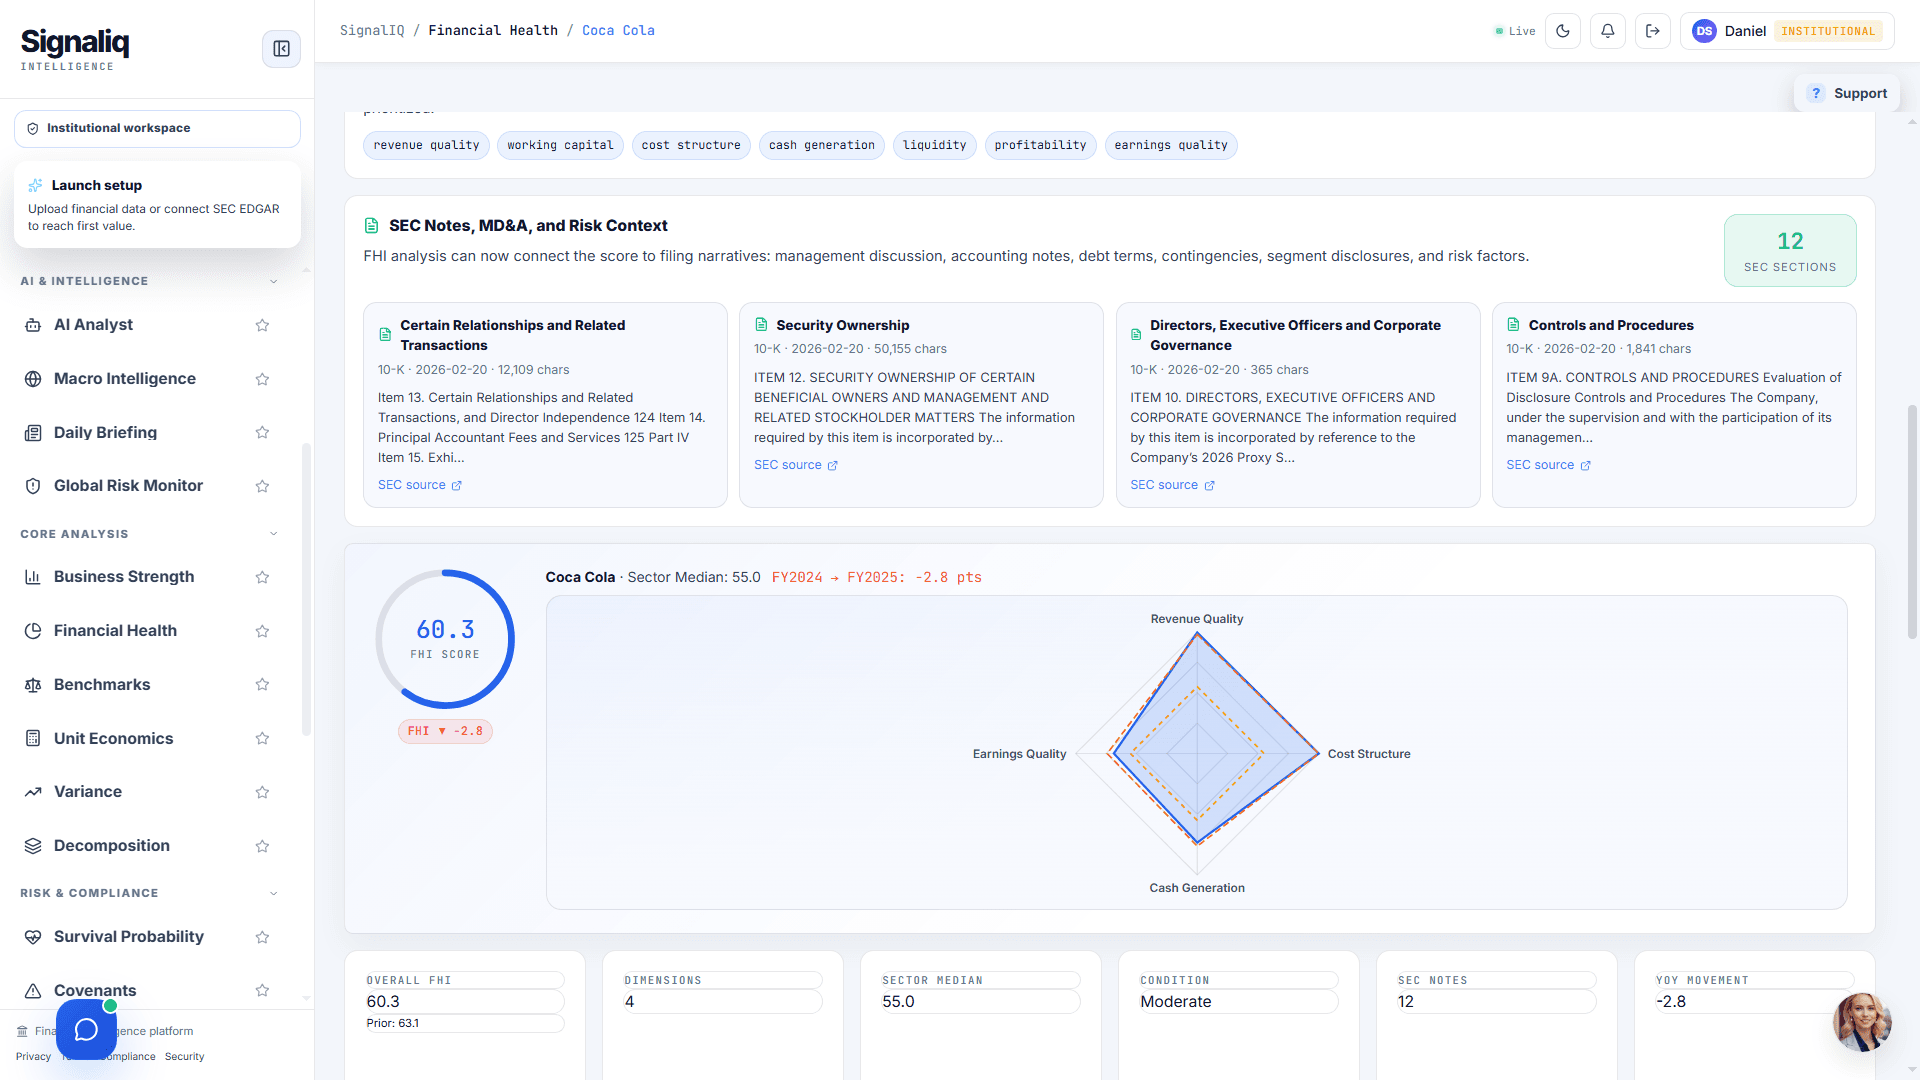Collapse the Core Analysis section
Image resolution: width=1920 pixels, height=1080 pixels.
(274, 534)
